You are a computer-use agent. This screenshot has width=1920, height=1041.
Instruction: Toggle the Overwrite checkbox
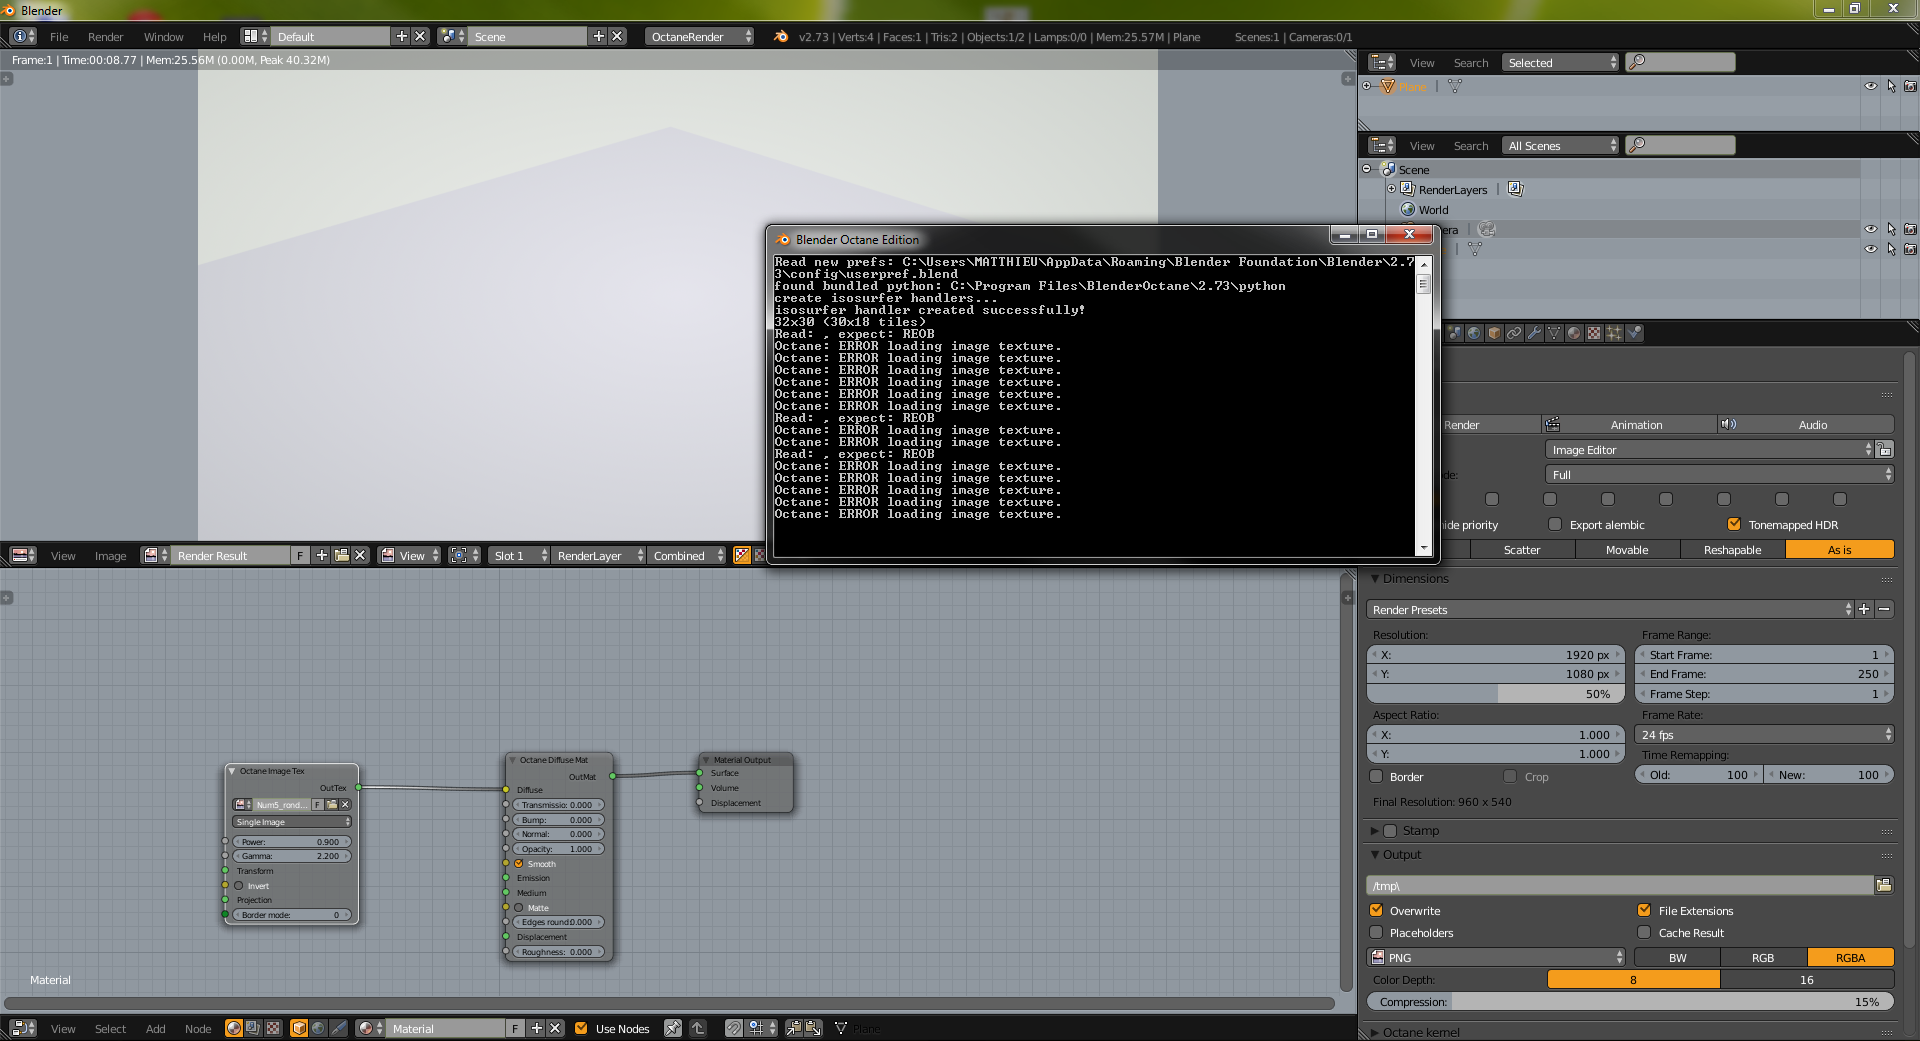(1376, 911)
